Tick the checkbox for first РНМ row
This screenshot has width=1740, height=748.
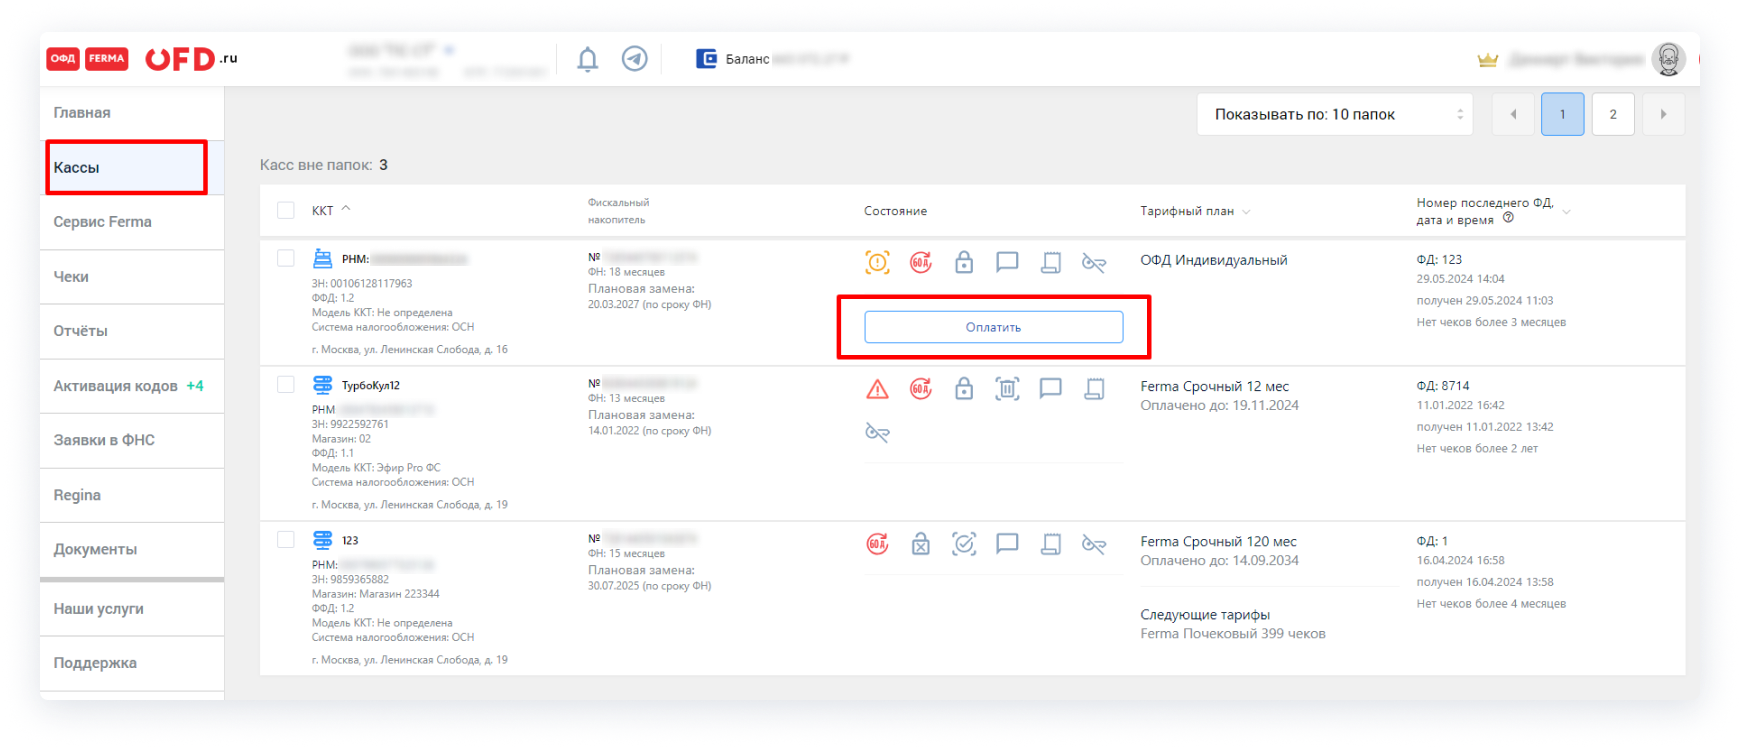(286, 258)
